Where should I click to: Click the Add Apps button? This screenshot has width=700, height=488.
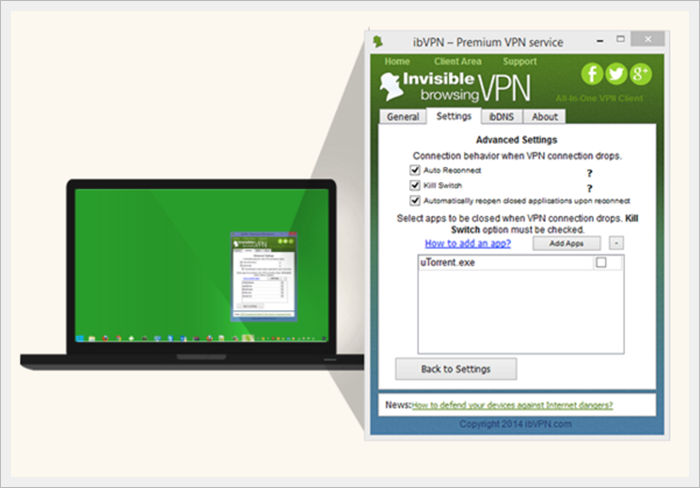[x=567, y=243]
